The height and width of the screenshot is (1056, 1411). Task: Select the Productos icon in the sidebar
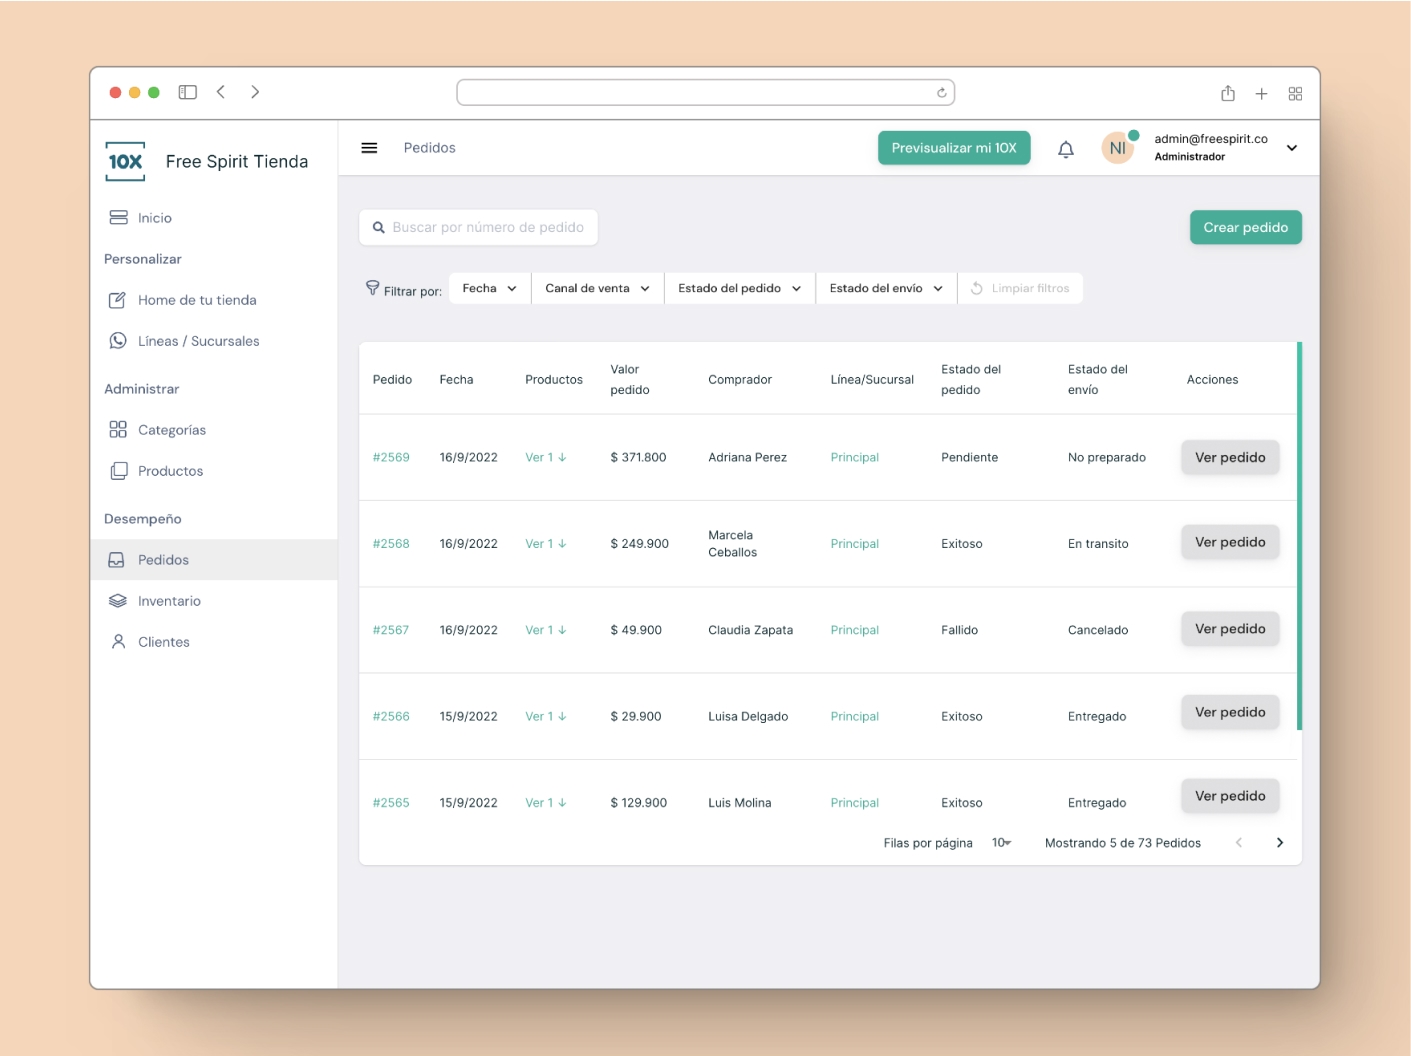119,470
